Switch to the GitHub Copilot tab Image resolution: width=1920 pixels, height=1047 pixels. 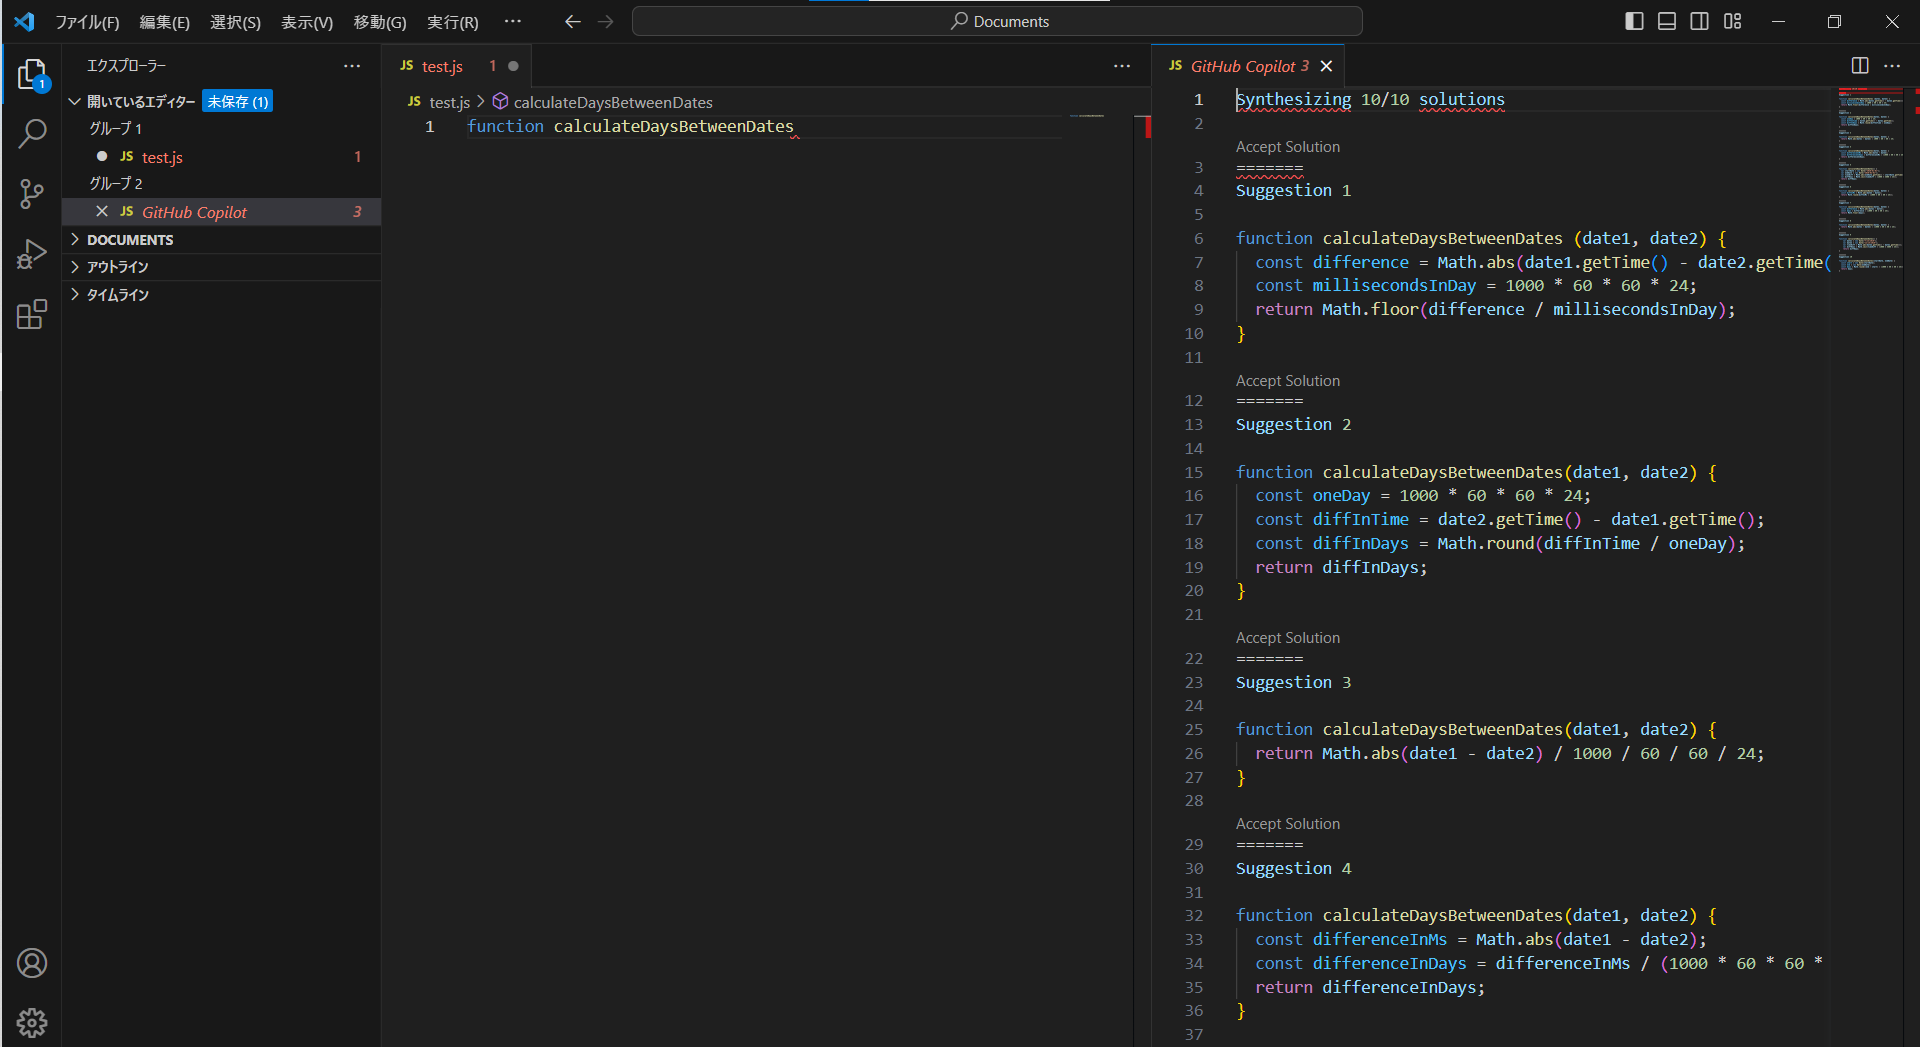(1250, 66)
